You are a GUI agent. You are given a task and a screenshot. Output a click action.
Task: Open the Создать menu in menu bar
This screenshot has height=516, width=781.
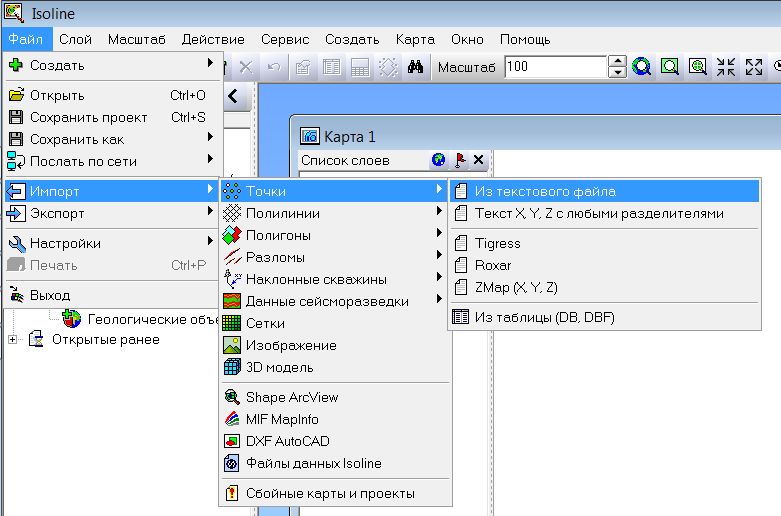click(x=352, y=39)
